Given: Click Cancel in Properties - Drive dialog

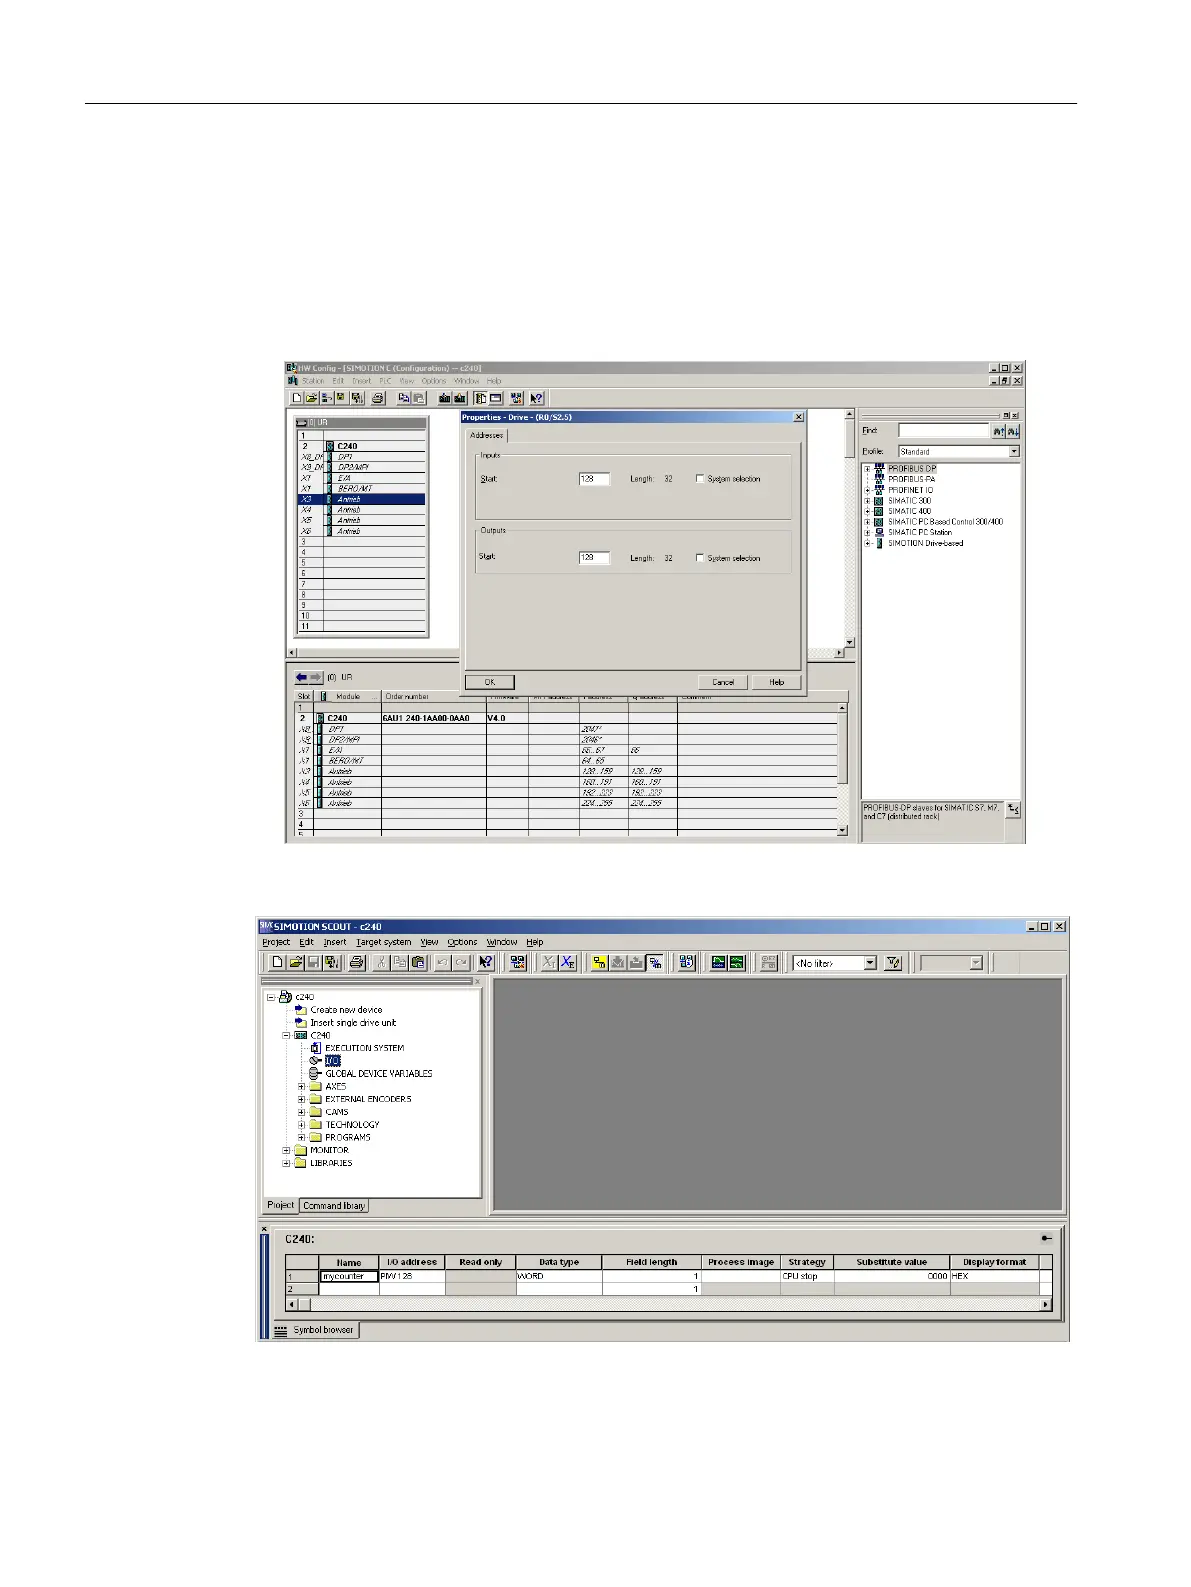Looking at the screenshot, I should [x=723, y=682].
